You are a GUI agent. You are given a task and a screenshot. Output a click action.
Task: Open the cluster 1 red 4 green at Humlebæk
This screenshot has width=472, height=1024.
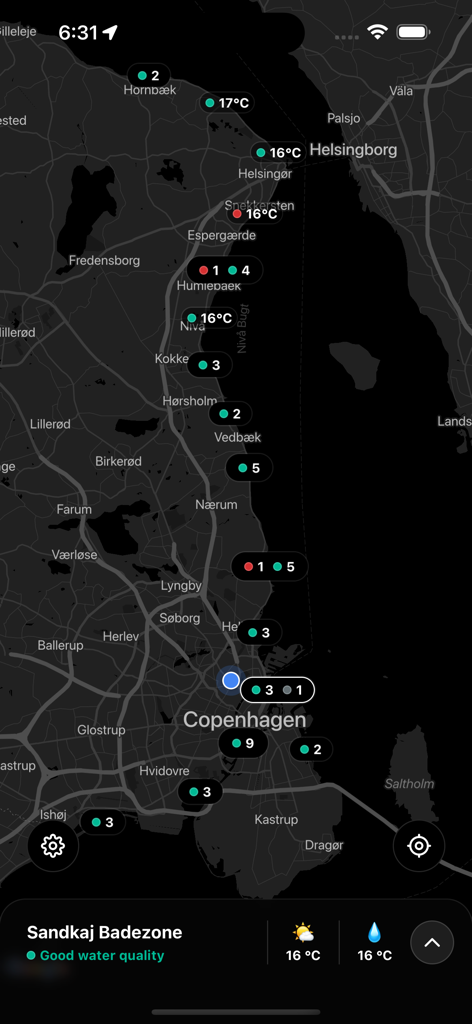(225, 270)
